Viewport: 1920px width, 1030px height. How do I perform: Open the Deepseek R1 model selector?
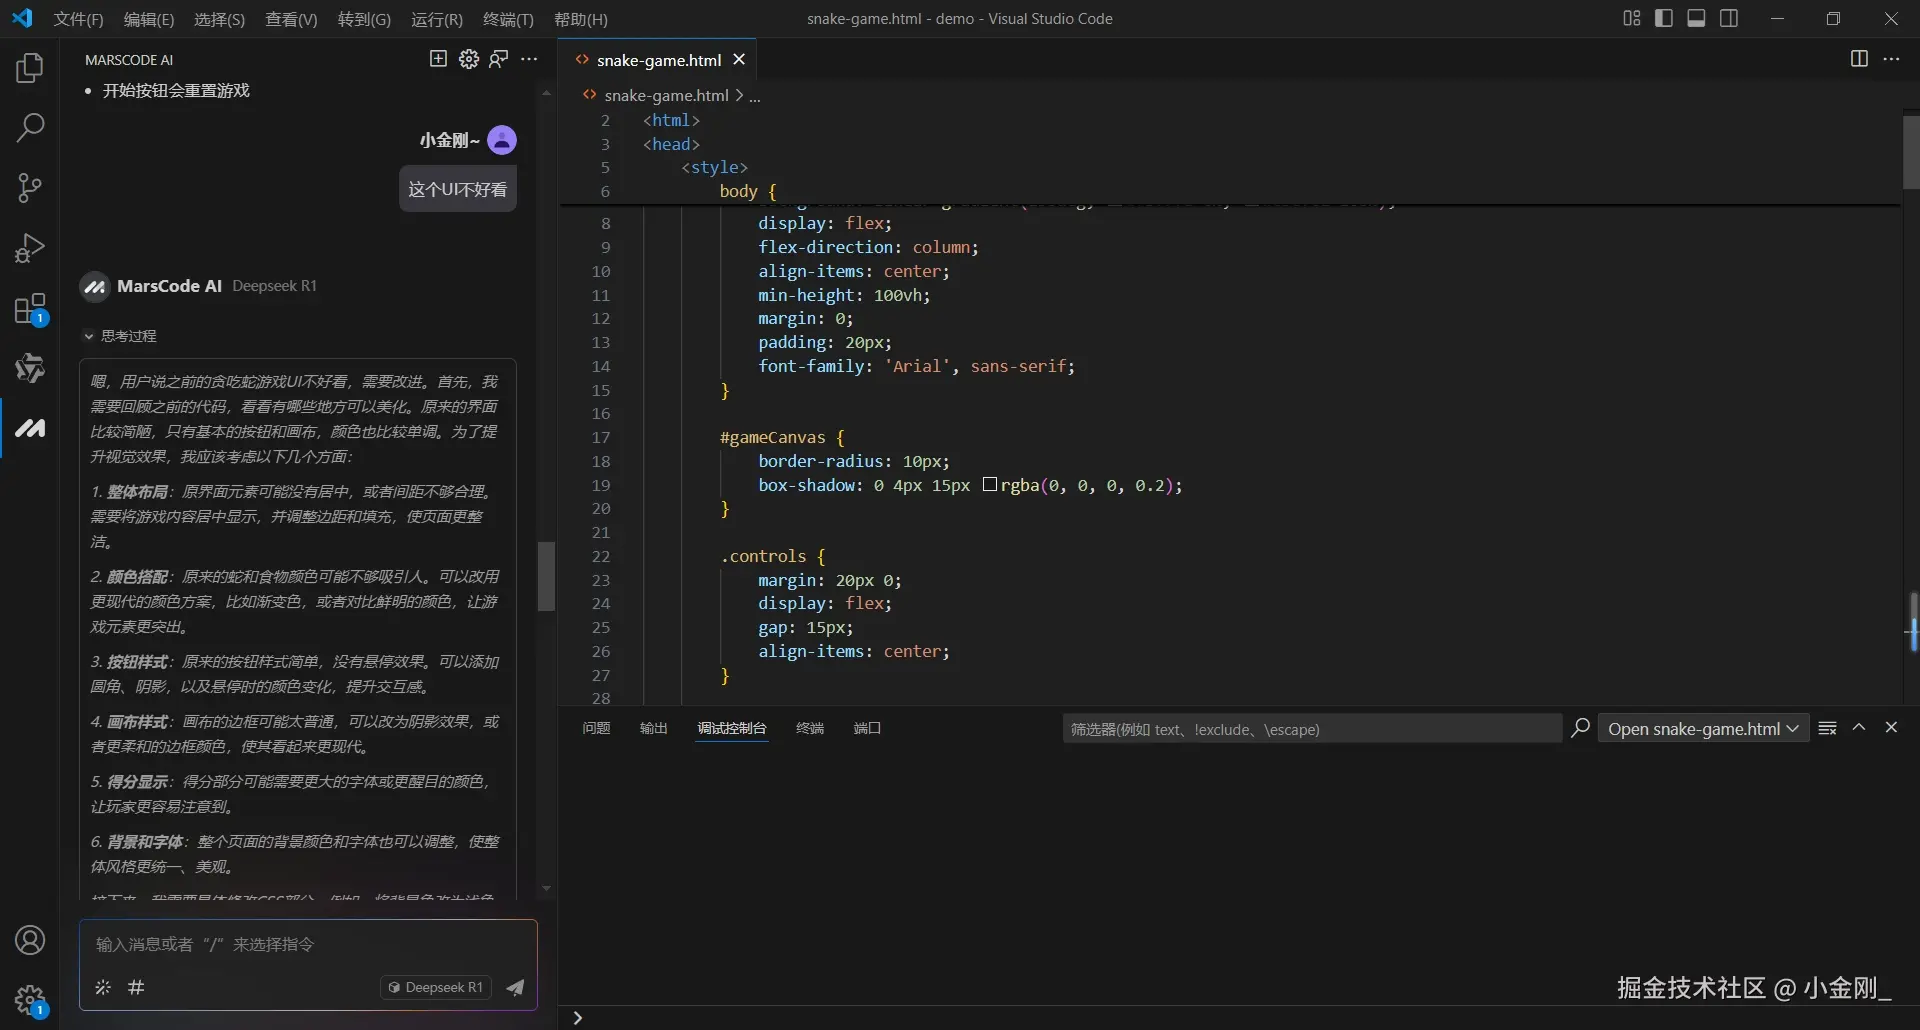click(x=436, y=988)
